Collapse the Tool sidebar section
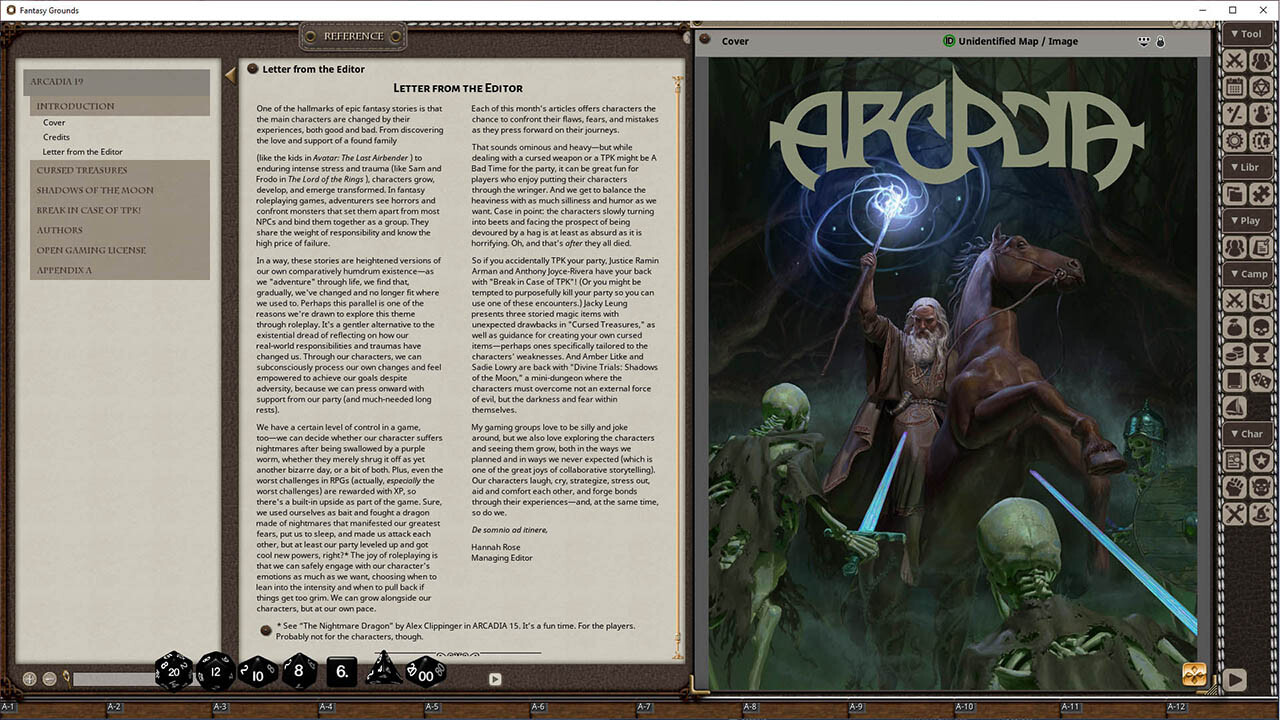The height and width of the screenshot is (720, 1280). 1247,34
